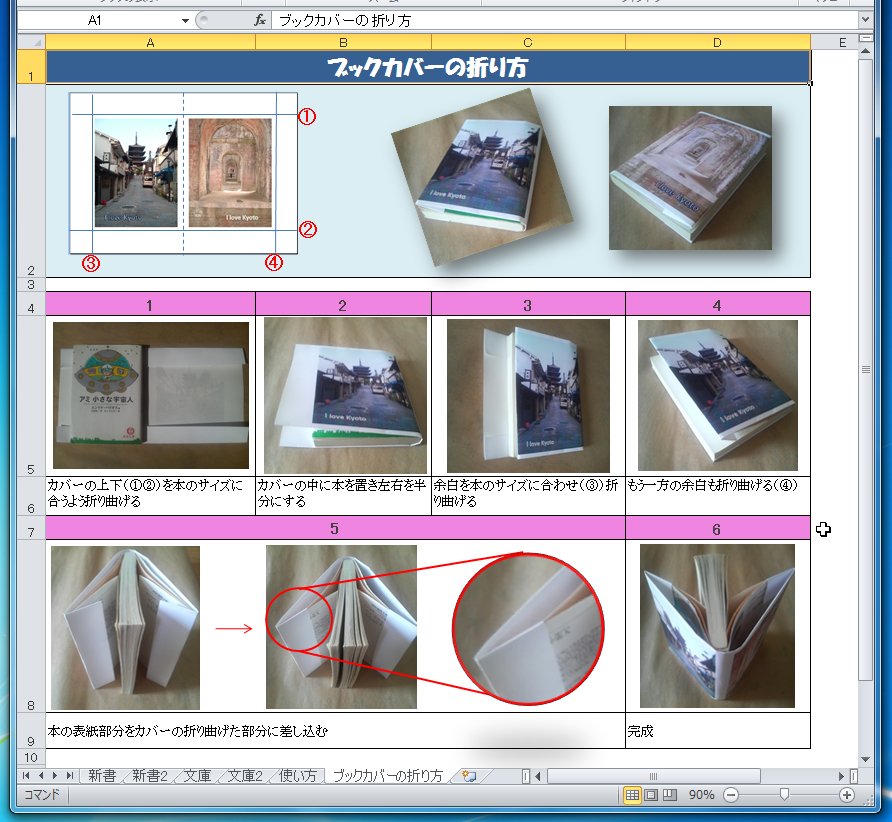Viewport: 892px width, 822px height.
Task: Select column A header
Action: click(150, 42)
